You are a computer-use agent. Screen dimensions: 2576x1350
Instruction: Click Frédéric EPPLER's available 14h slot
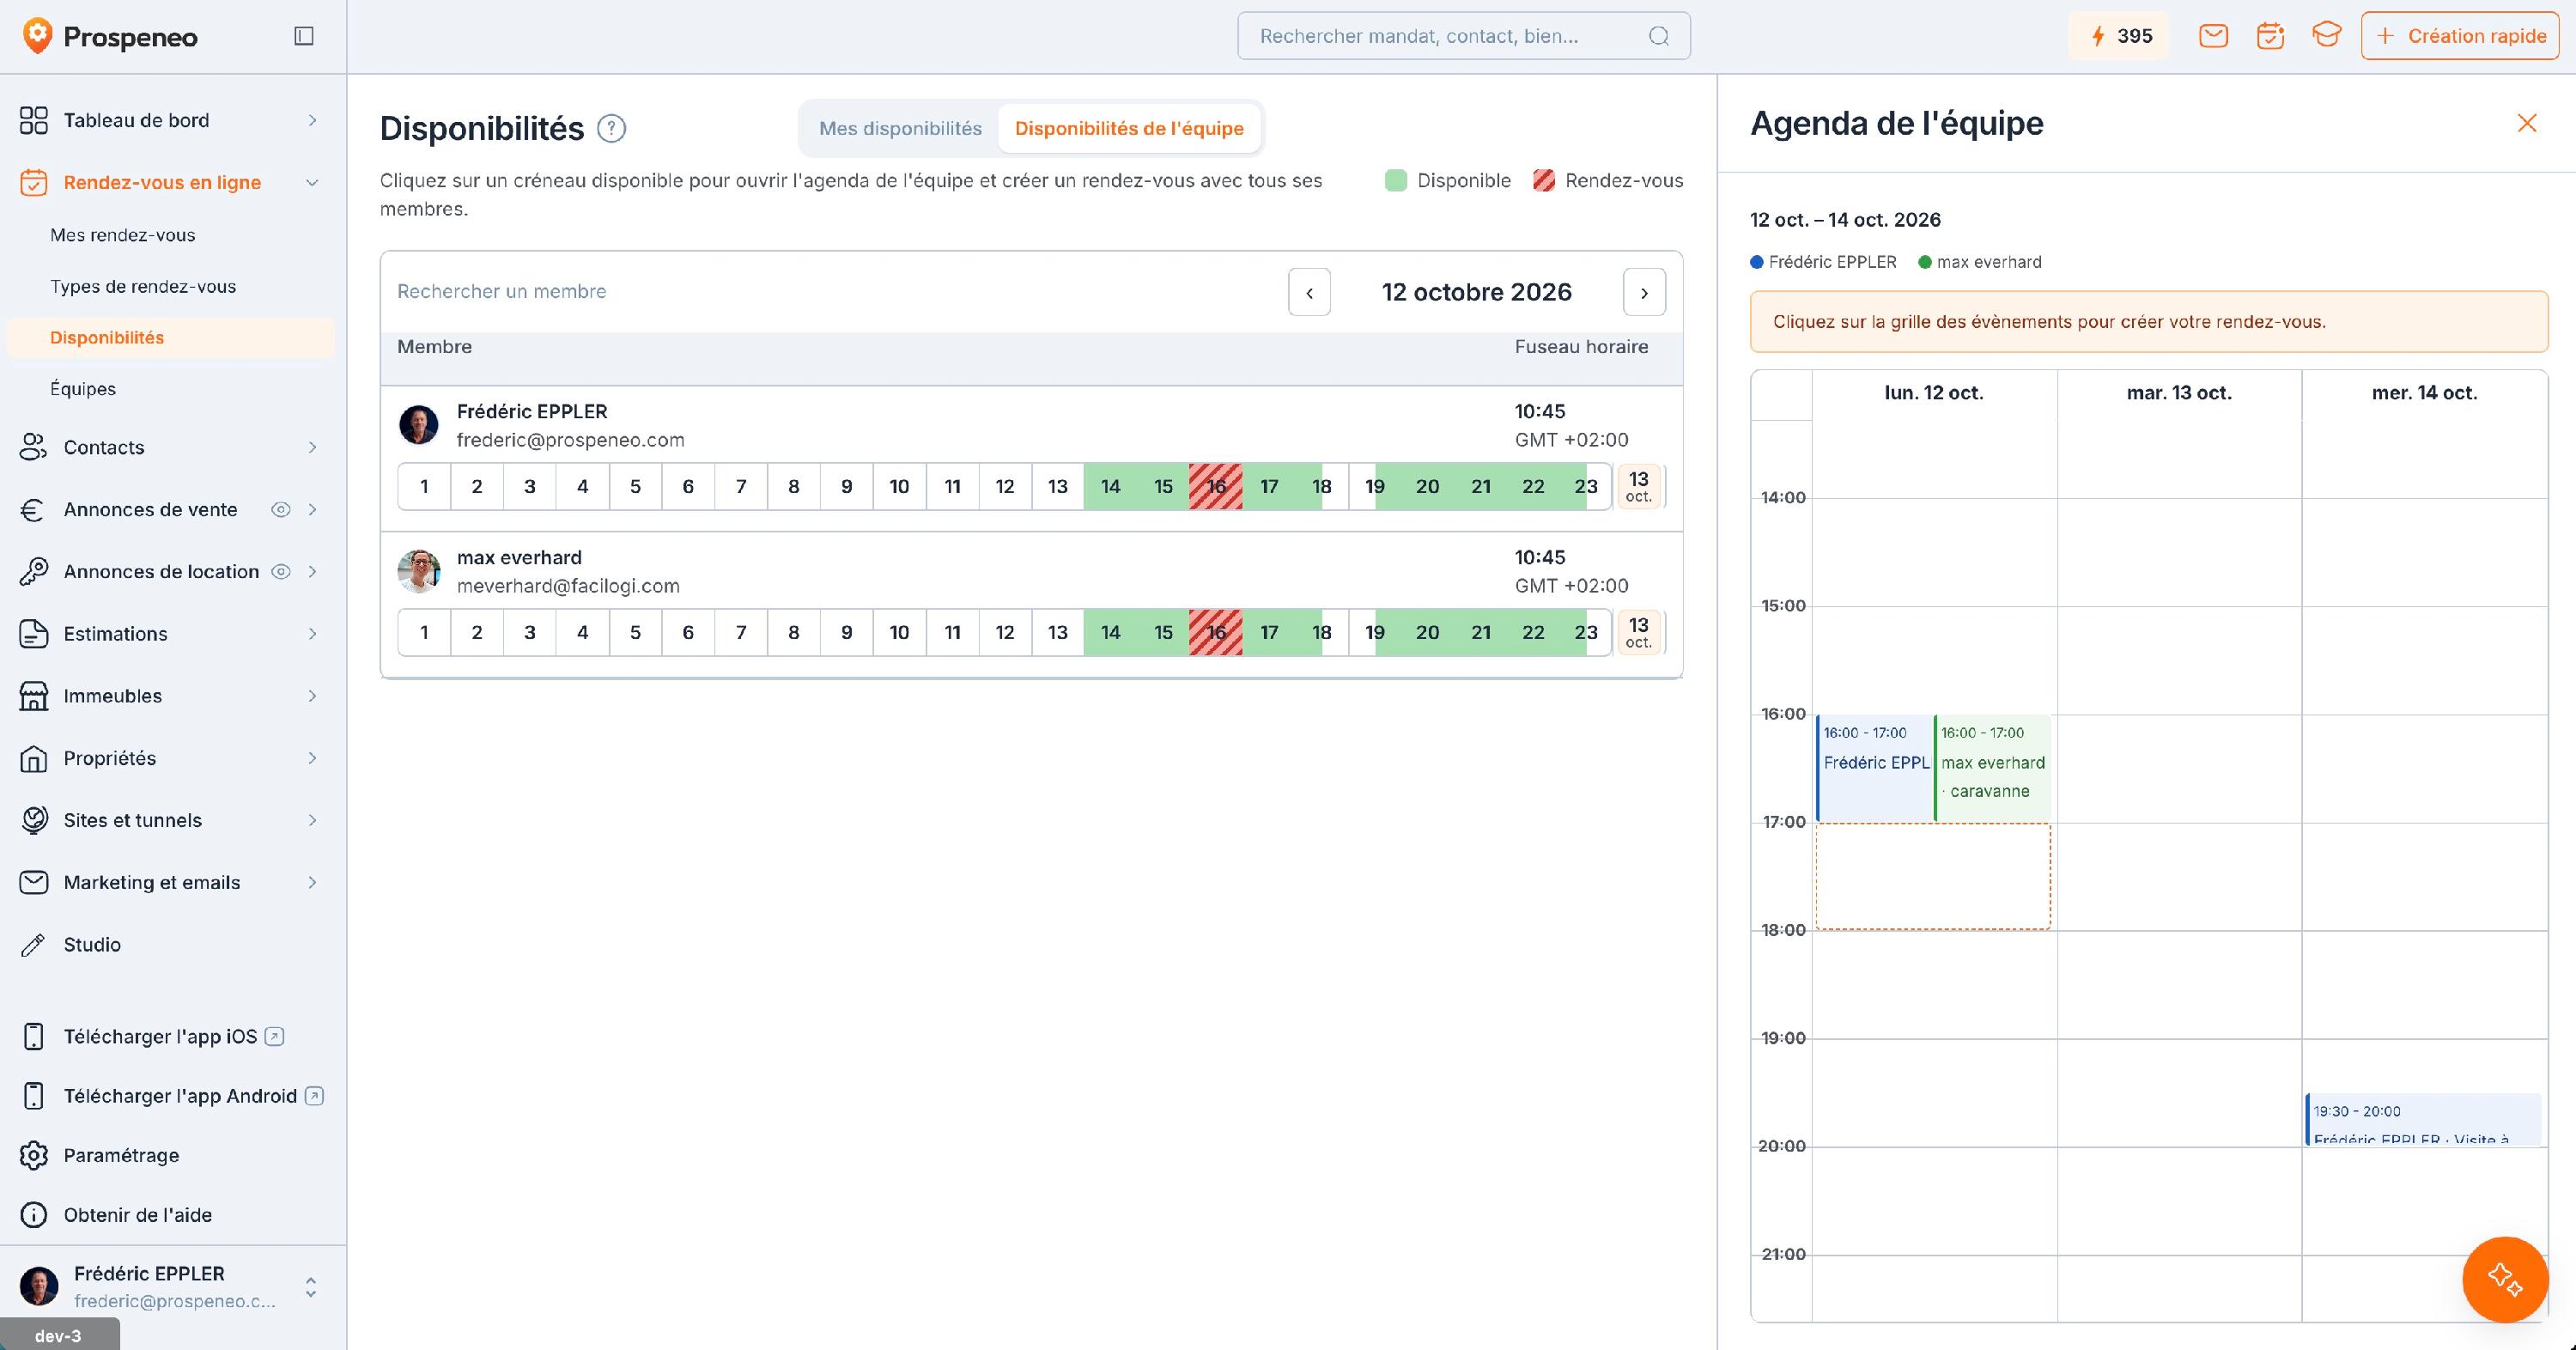(x=1110, y=487)
